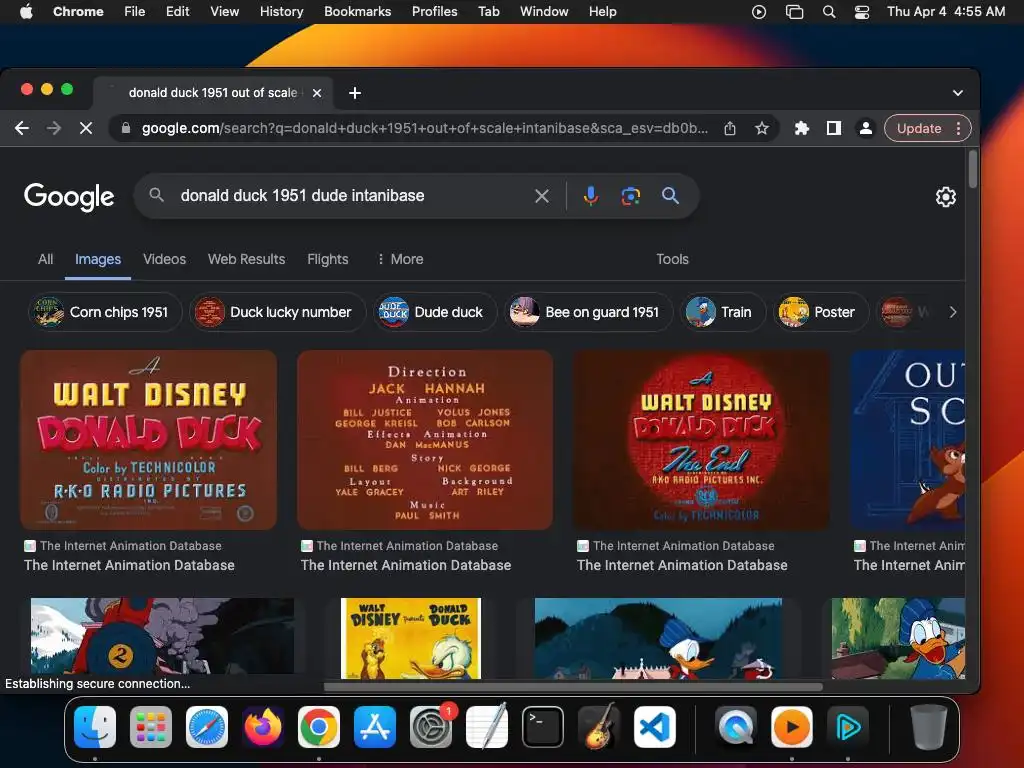
Task: Open the Bookmarks menu
Action: click(x=357, y=12)
